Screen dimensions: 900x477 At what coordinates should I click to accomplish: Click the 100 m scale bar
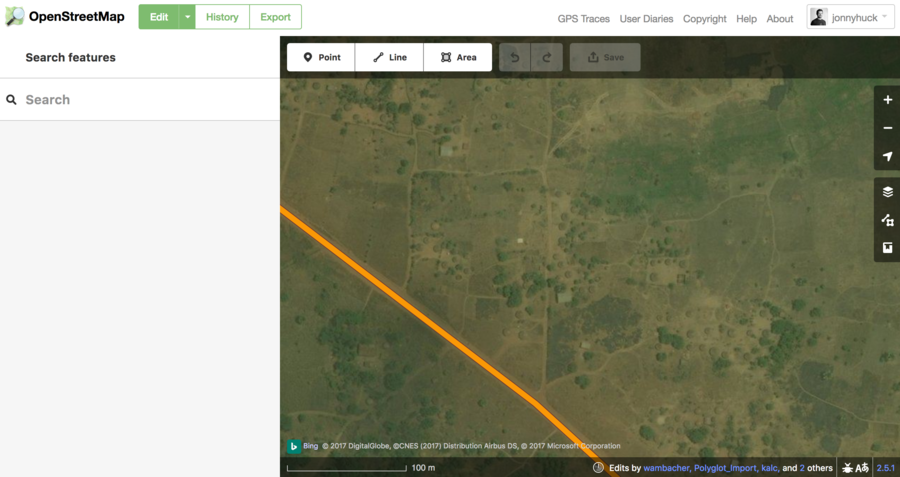[347, 469]
